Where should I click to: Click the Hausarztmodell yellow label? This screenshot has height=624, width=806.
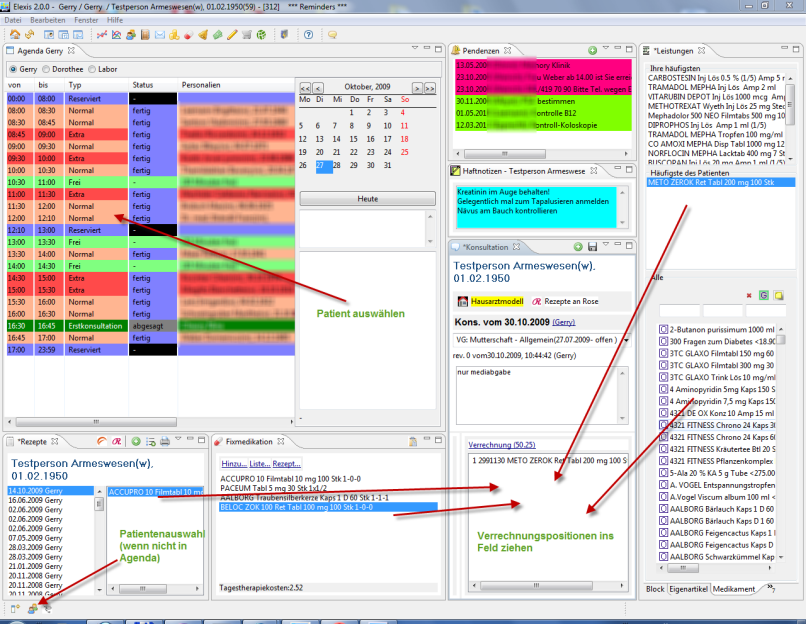coord(497,301)
